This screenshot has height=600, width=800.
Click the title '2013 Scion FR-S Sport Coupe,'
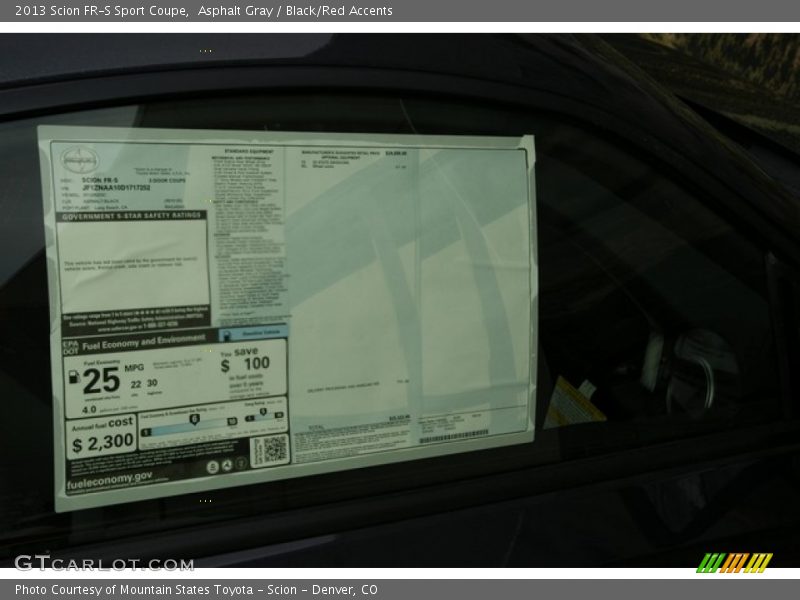(102, 11)
